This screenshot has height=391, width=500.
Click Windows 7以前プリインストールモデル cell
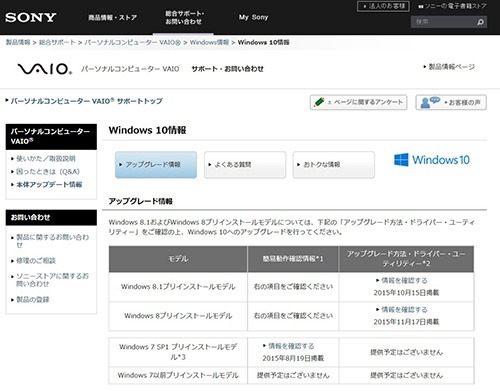coord(178,375)
